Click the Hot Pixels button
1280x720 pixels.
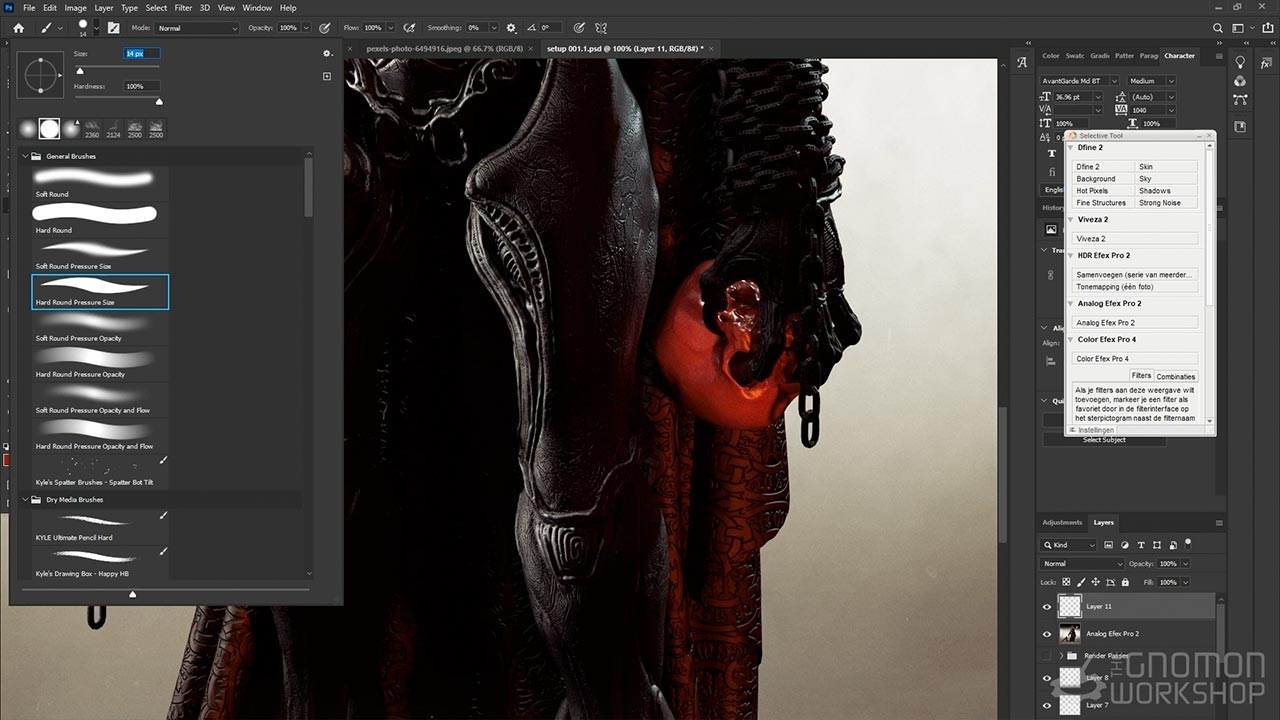click(1103, 191)
